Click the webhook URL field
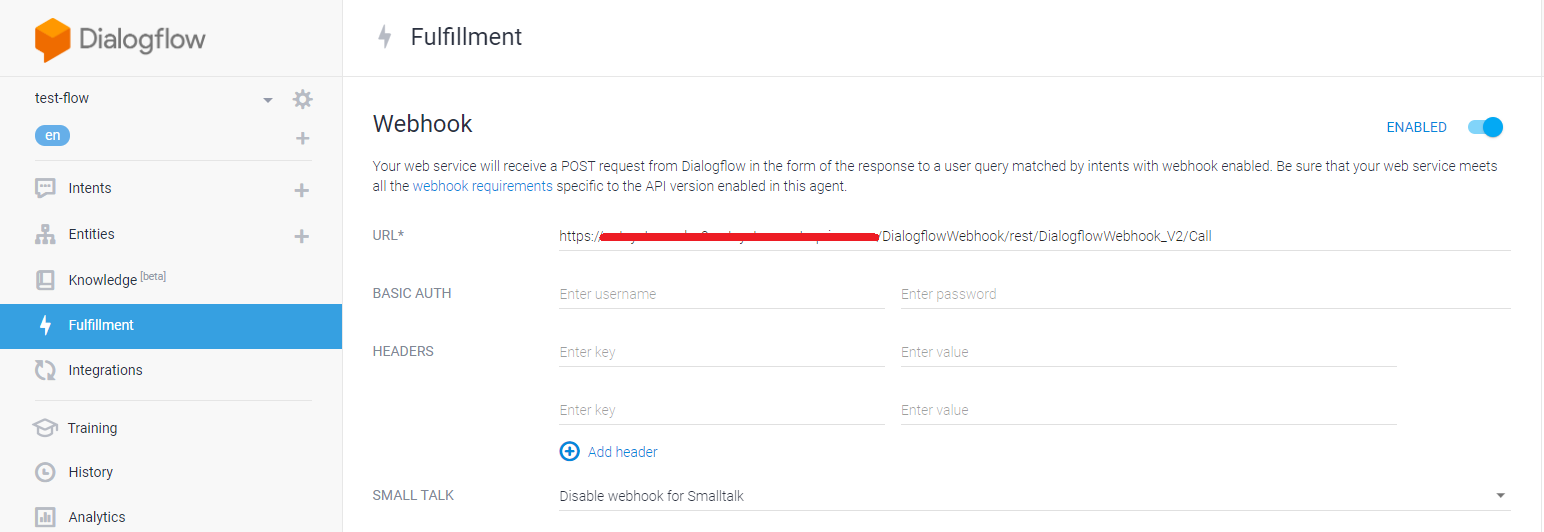This screenshot has height=532, width=1544. (x=1034, y=236)
